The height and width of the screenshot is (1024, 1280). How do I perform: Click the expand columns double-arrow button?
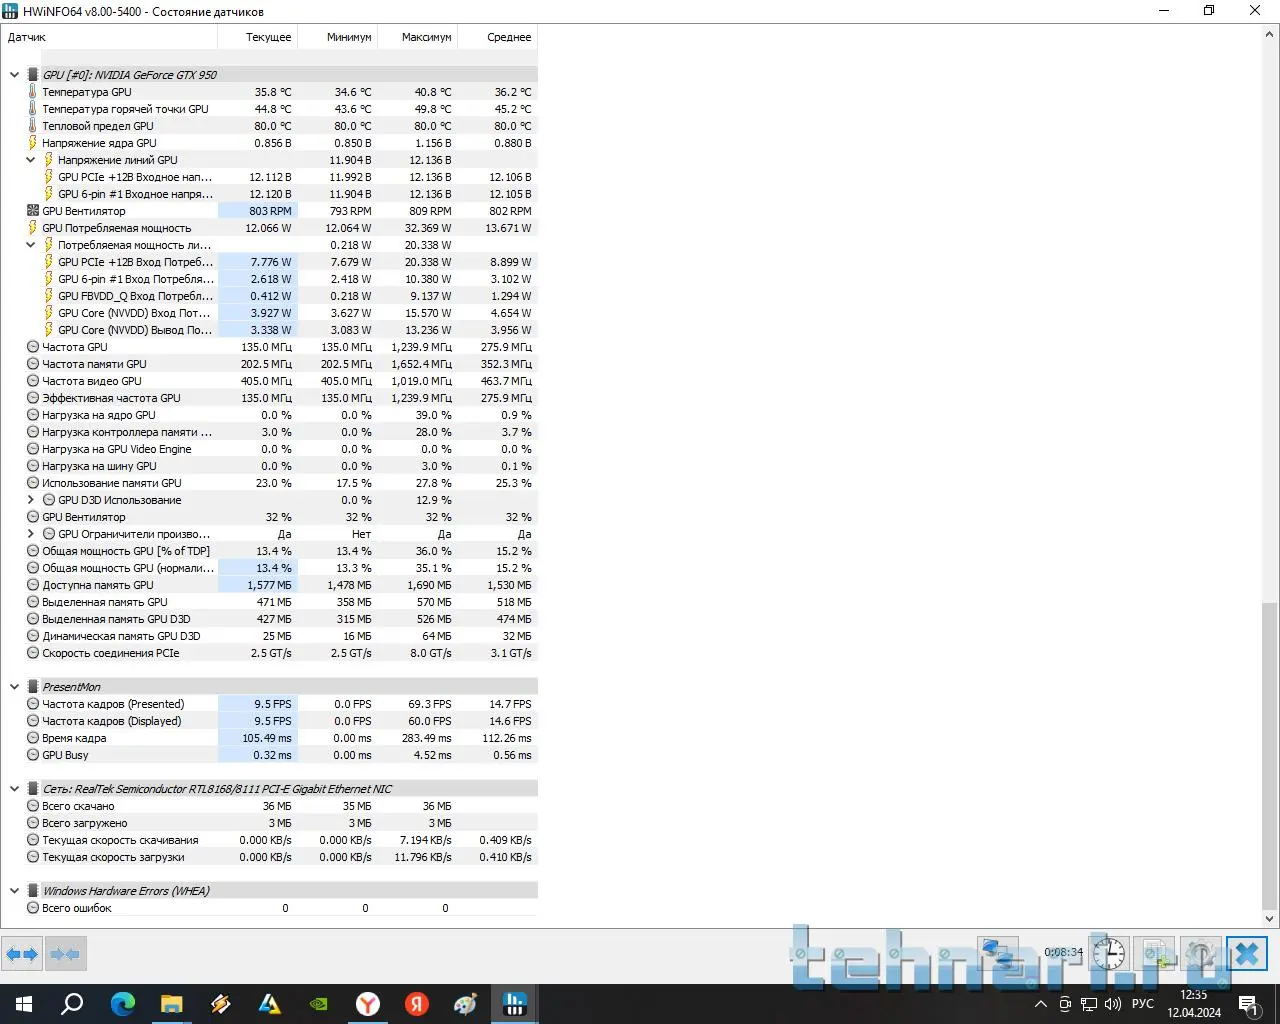23,954
